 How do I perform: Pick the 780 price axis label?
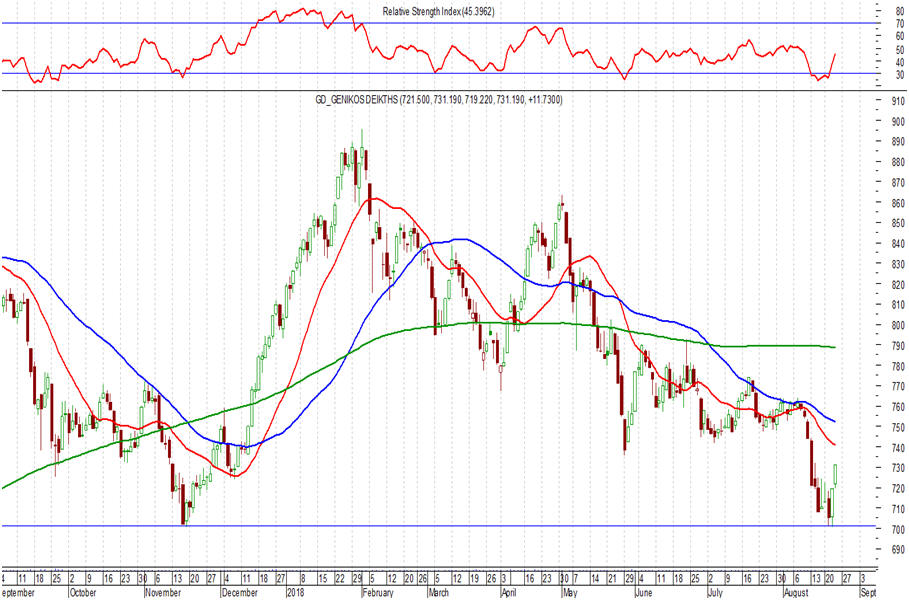tap(898, 366)
